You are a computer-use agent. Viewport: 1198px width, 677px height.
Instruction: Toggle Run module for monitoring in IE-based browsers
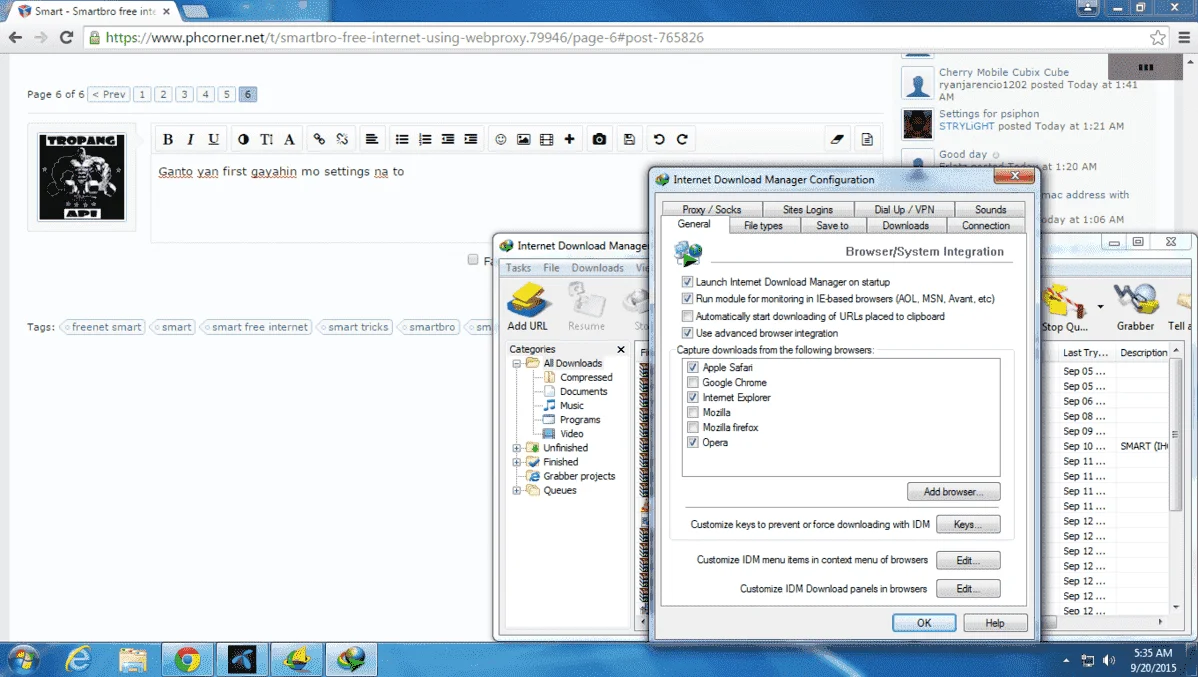tap(687, 299)
